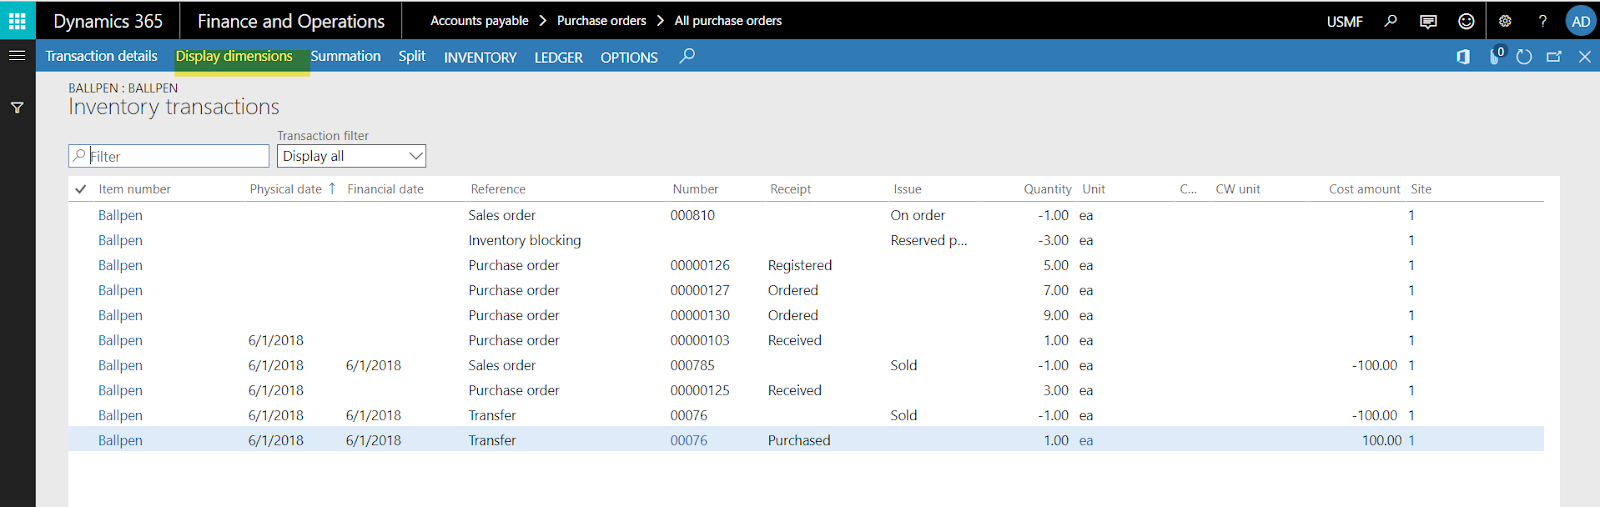
Task: Expand the INVENTORY action menu
Action: coord(480,57)
